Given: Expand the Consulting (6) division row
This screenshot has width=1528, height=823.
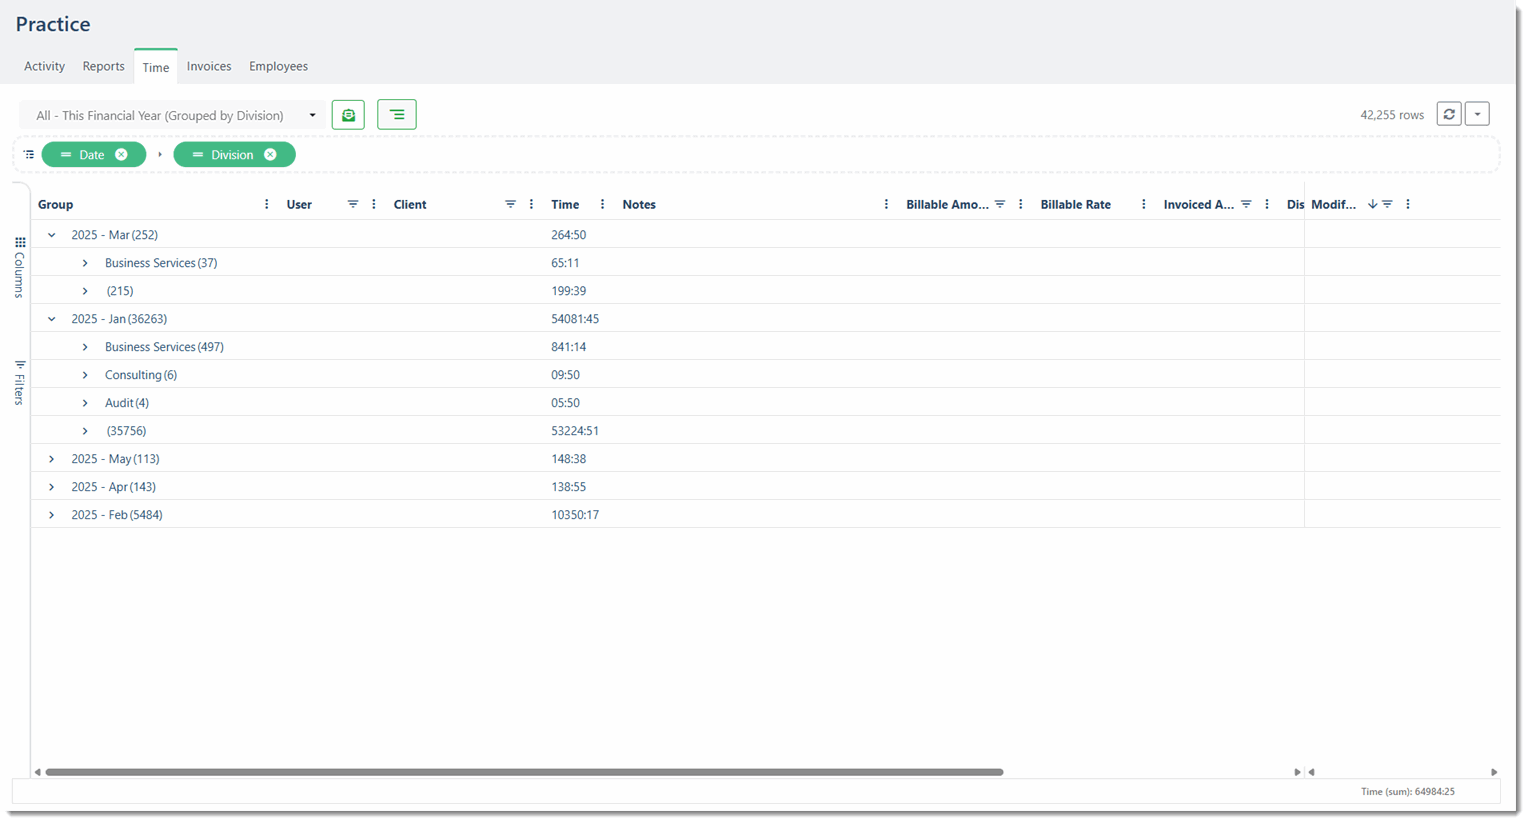Looking at the screenshot, I should tap(85, 375).
